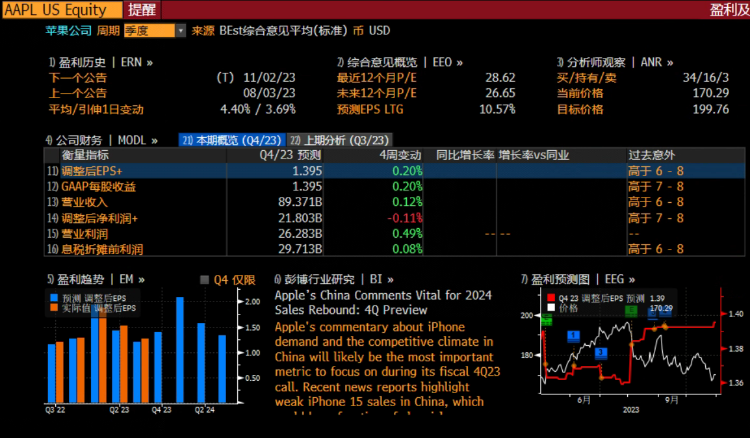Click blue marker 1 on forecast chart
Image resolution: width=750 pixels, height=438 pixels.
pos(574,336)
